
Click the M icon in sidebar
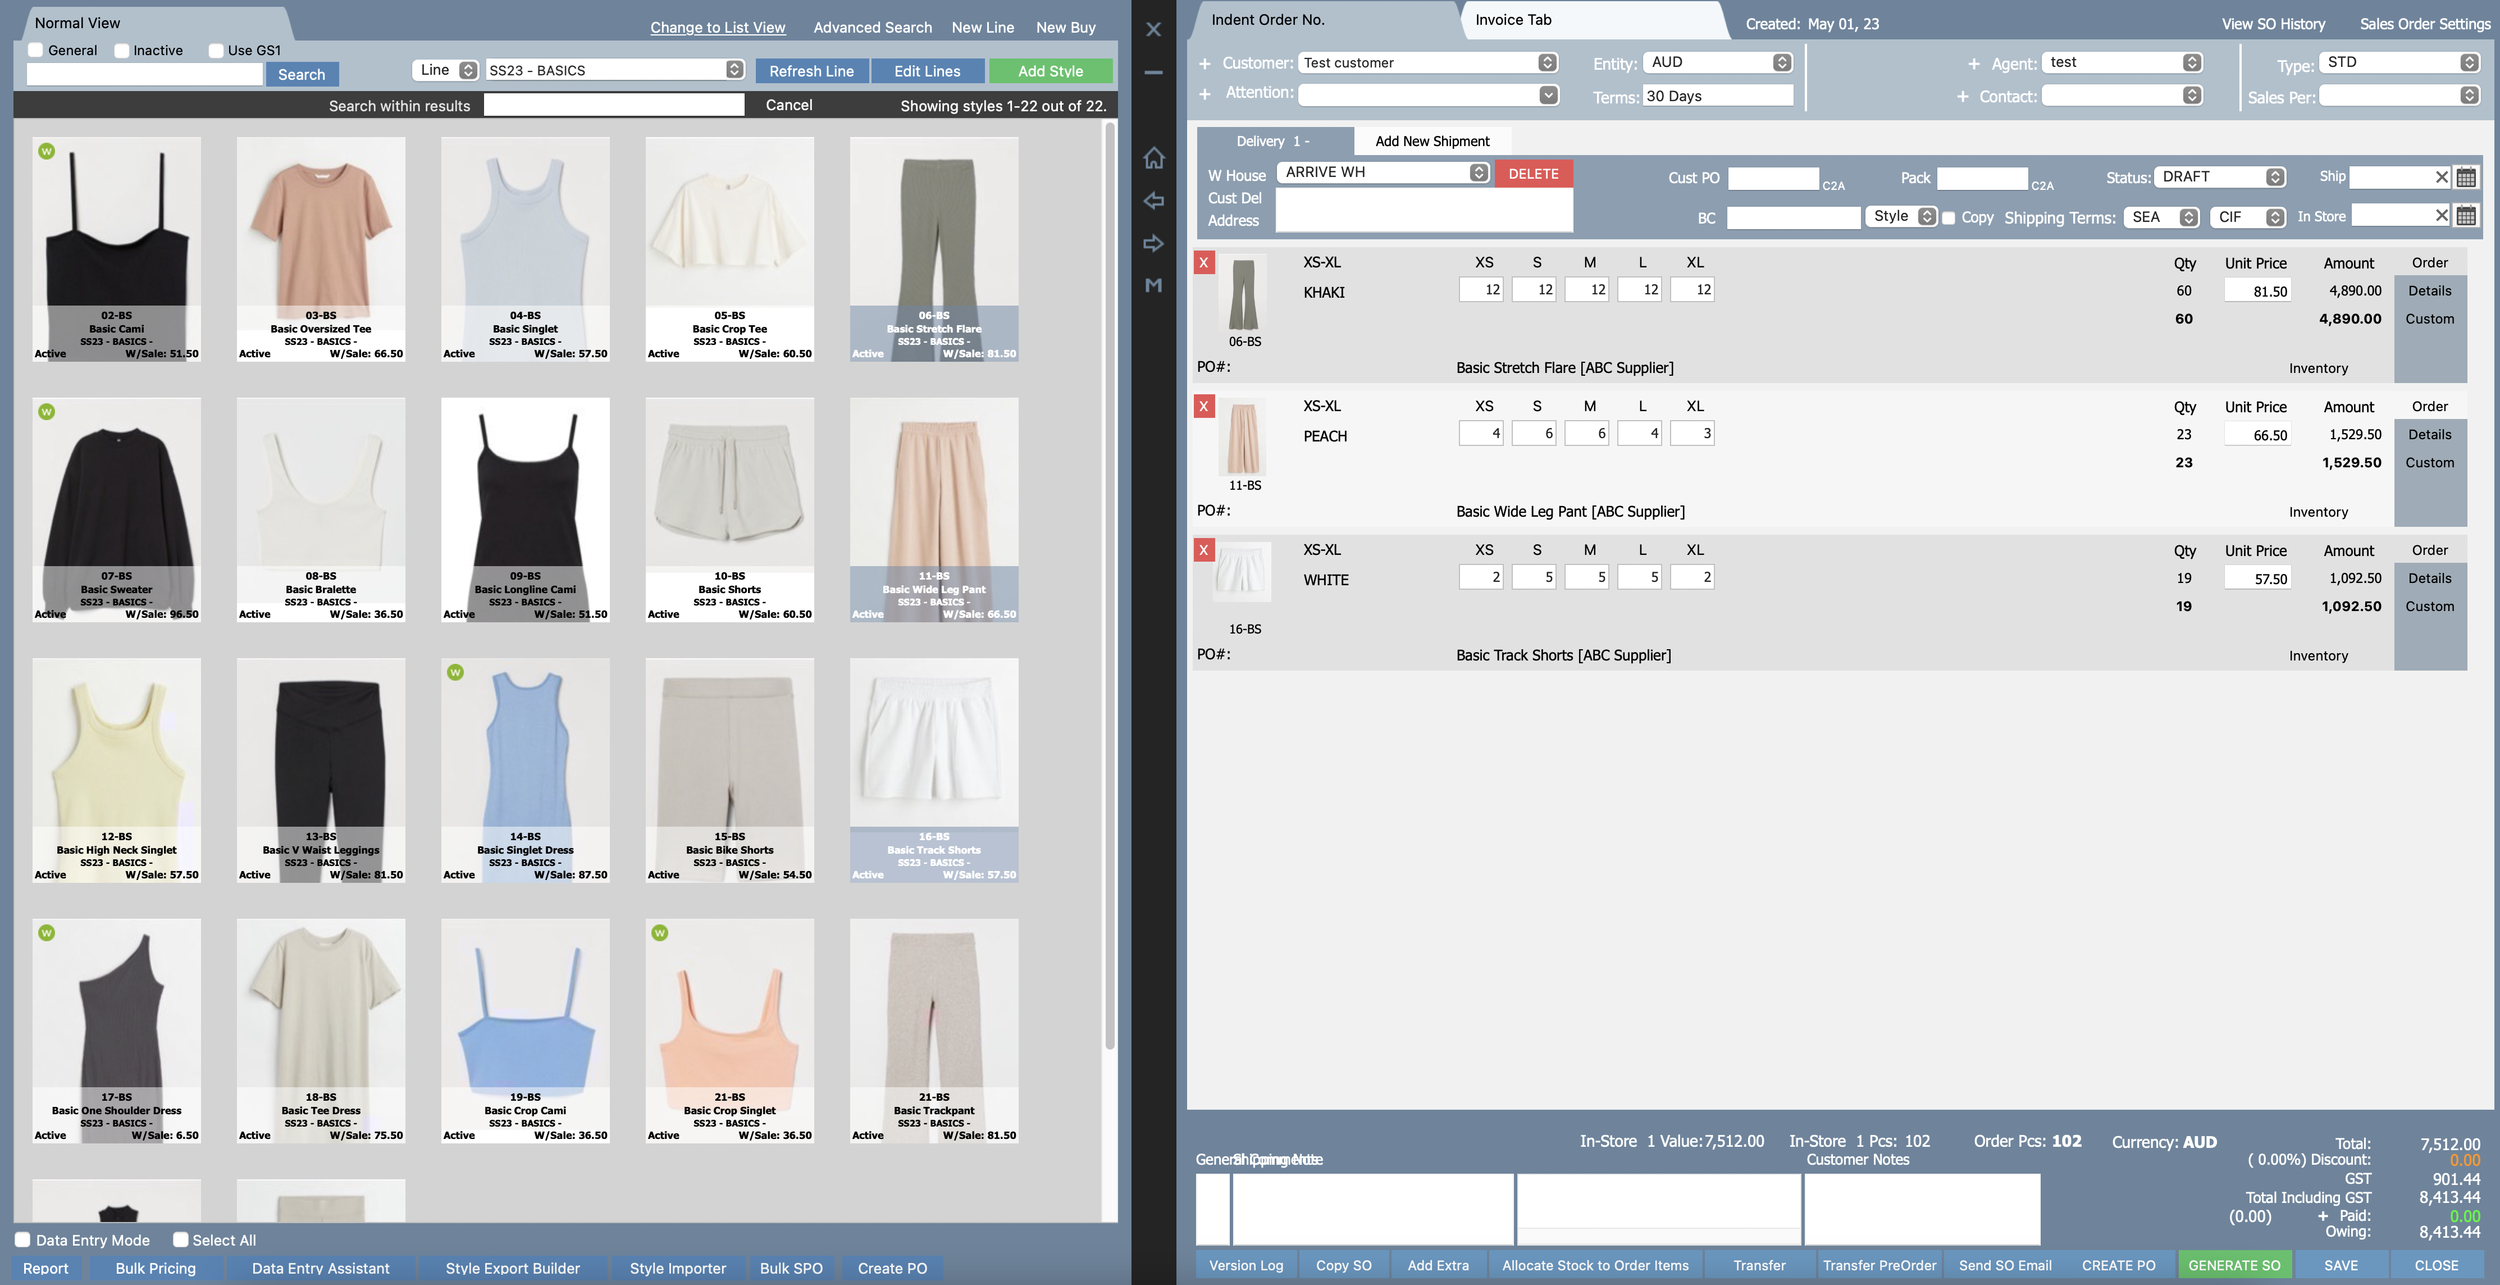(x=1153, y=286)
